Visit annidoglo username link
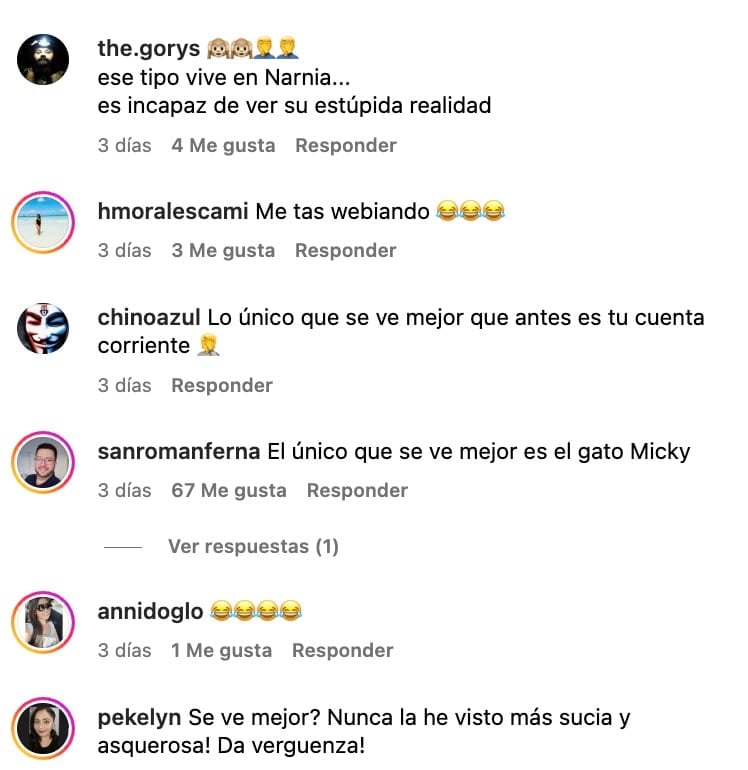 [x=150, y=612]
